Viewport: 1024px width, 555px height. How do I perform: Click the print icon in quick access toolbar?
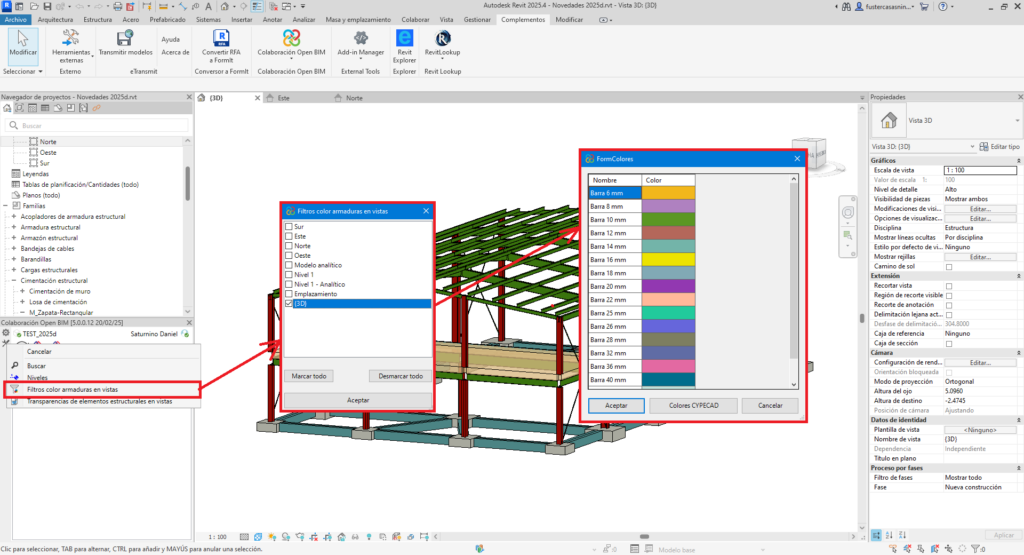tap(118, 6)
